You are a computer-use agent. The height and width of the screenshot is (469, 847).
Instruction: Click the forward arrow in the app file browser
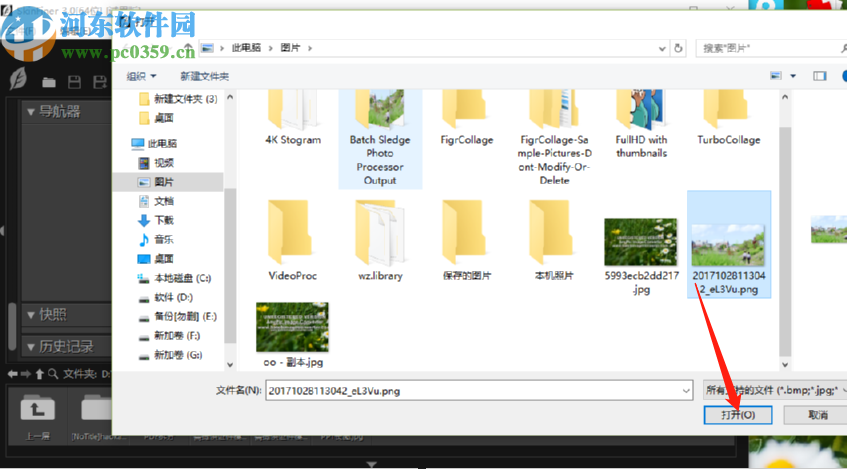(x=25, y=373)
